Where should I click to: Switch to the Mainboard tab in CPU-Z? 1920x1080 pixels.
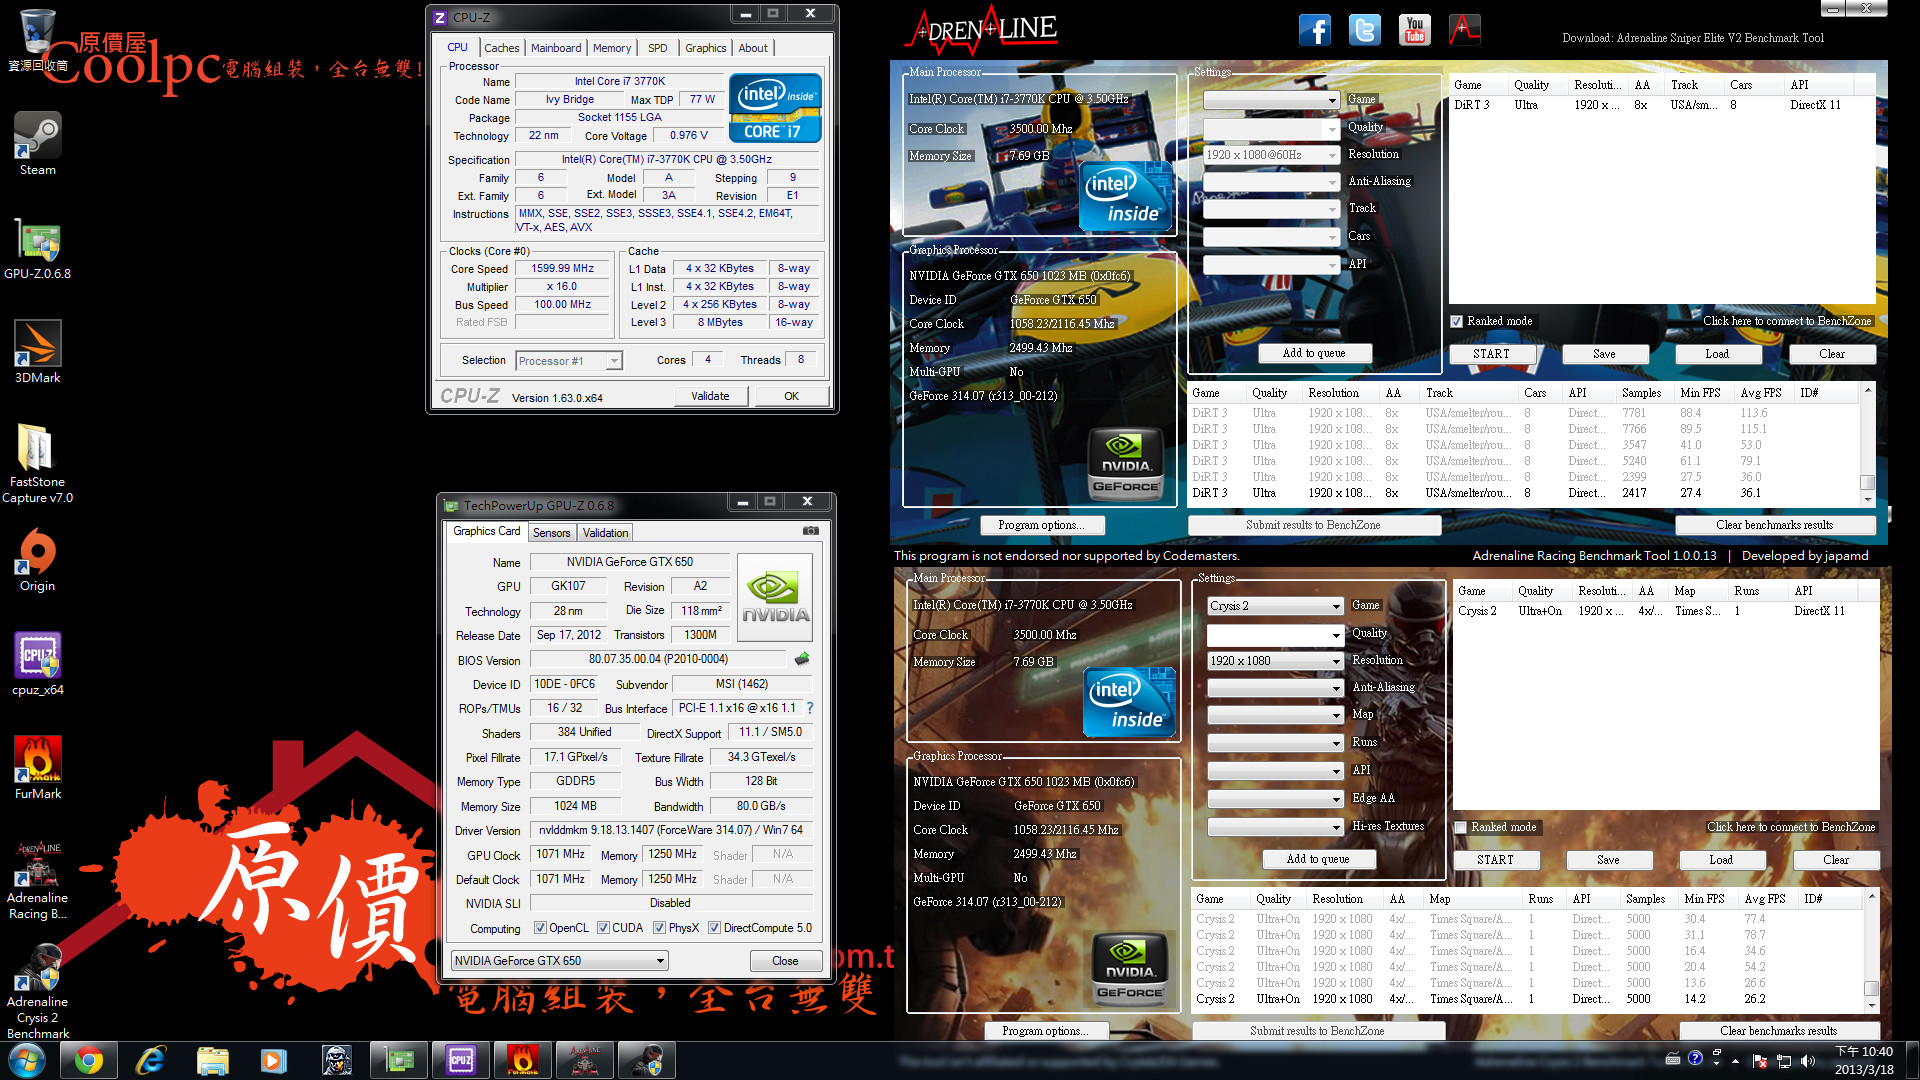tap(556, 48)
